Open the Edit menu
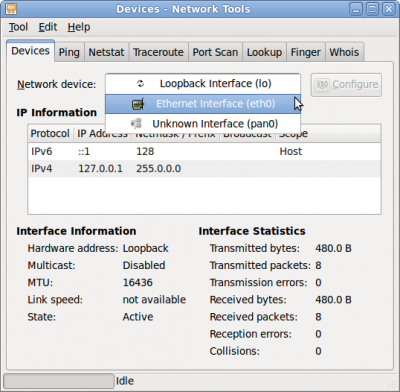Image resolution: width=400 pixels, height=392 pixels. (48, 27)
